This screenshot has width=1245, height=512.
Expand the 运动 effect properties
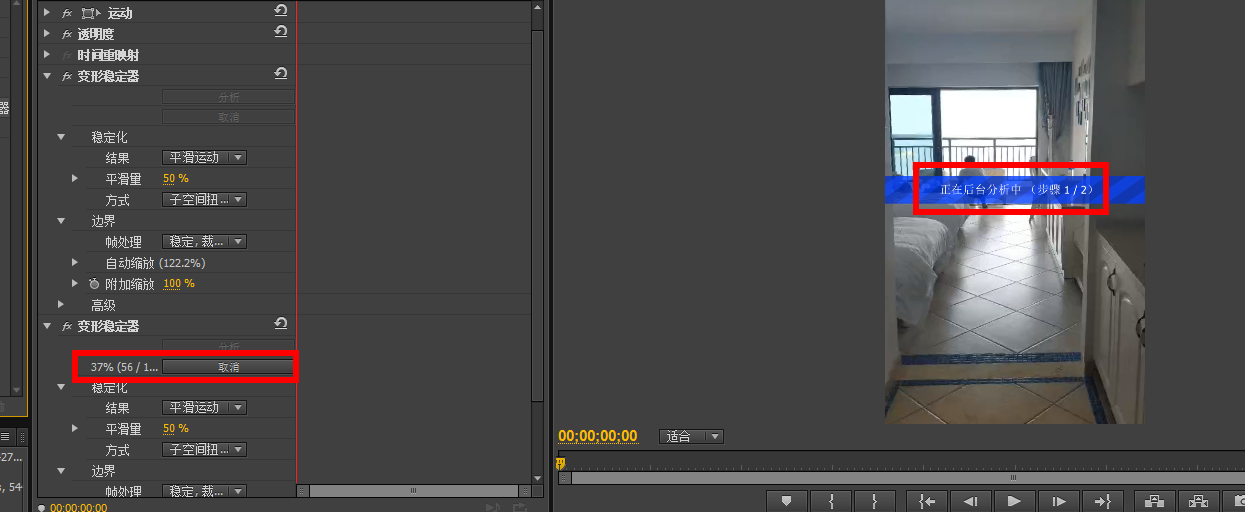pyautogui.click(x=47, y=13)
